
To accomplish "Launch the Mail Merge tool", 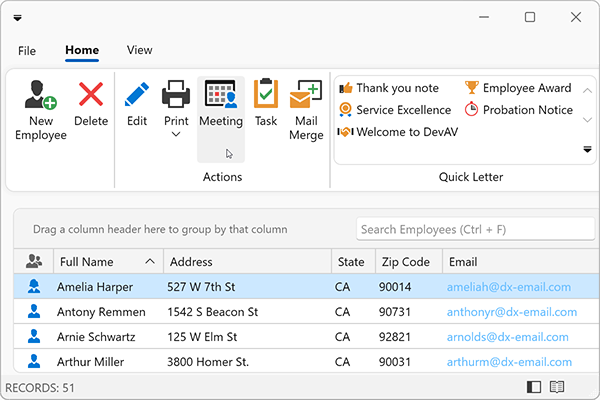I will pyautogui.click(x=305, y=95).
